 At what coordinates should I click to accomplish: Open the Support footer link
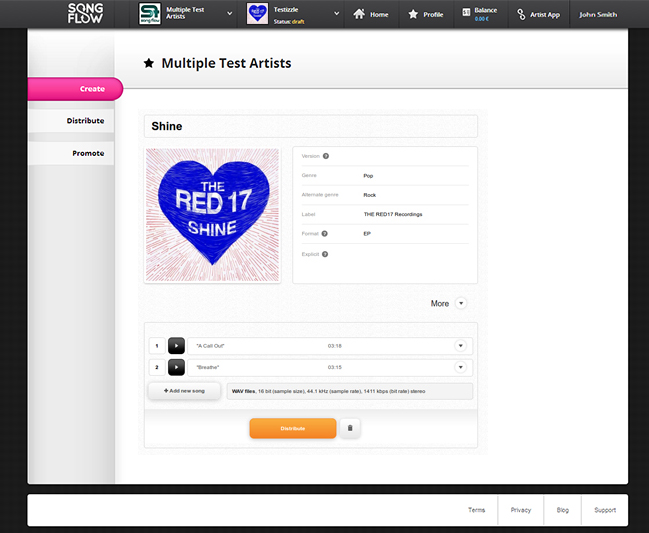[x=605, y=510]
